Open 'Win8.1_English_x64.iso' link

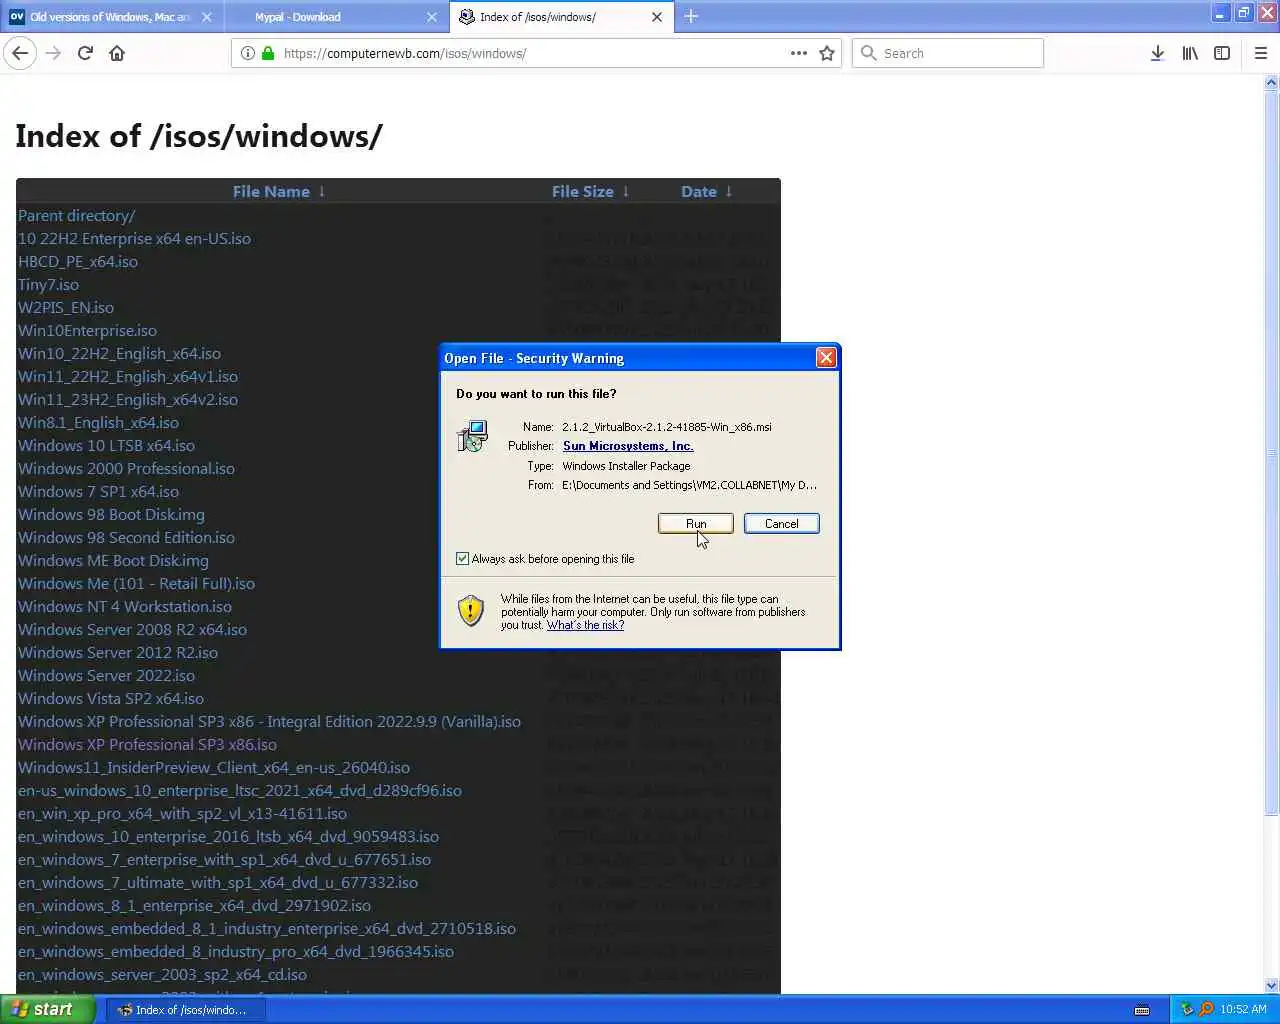[x=98, y=422]
